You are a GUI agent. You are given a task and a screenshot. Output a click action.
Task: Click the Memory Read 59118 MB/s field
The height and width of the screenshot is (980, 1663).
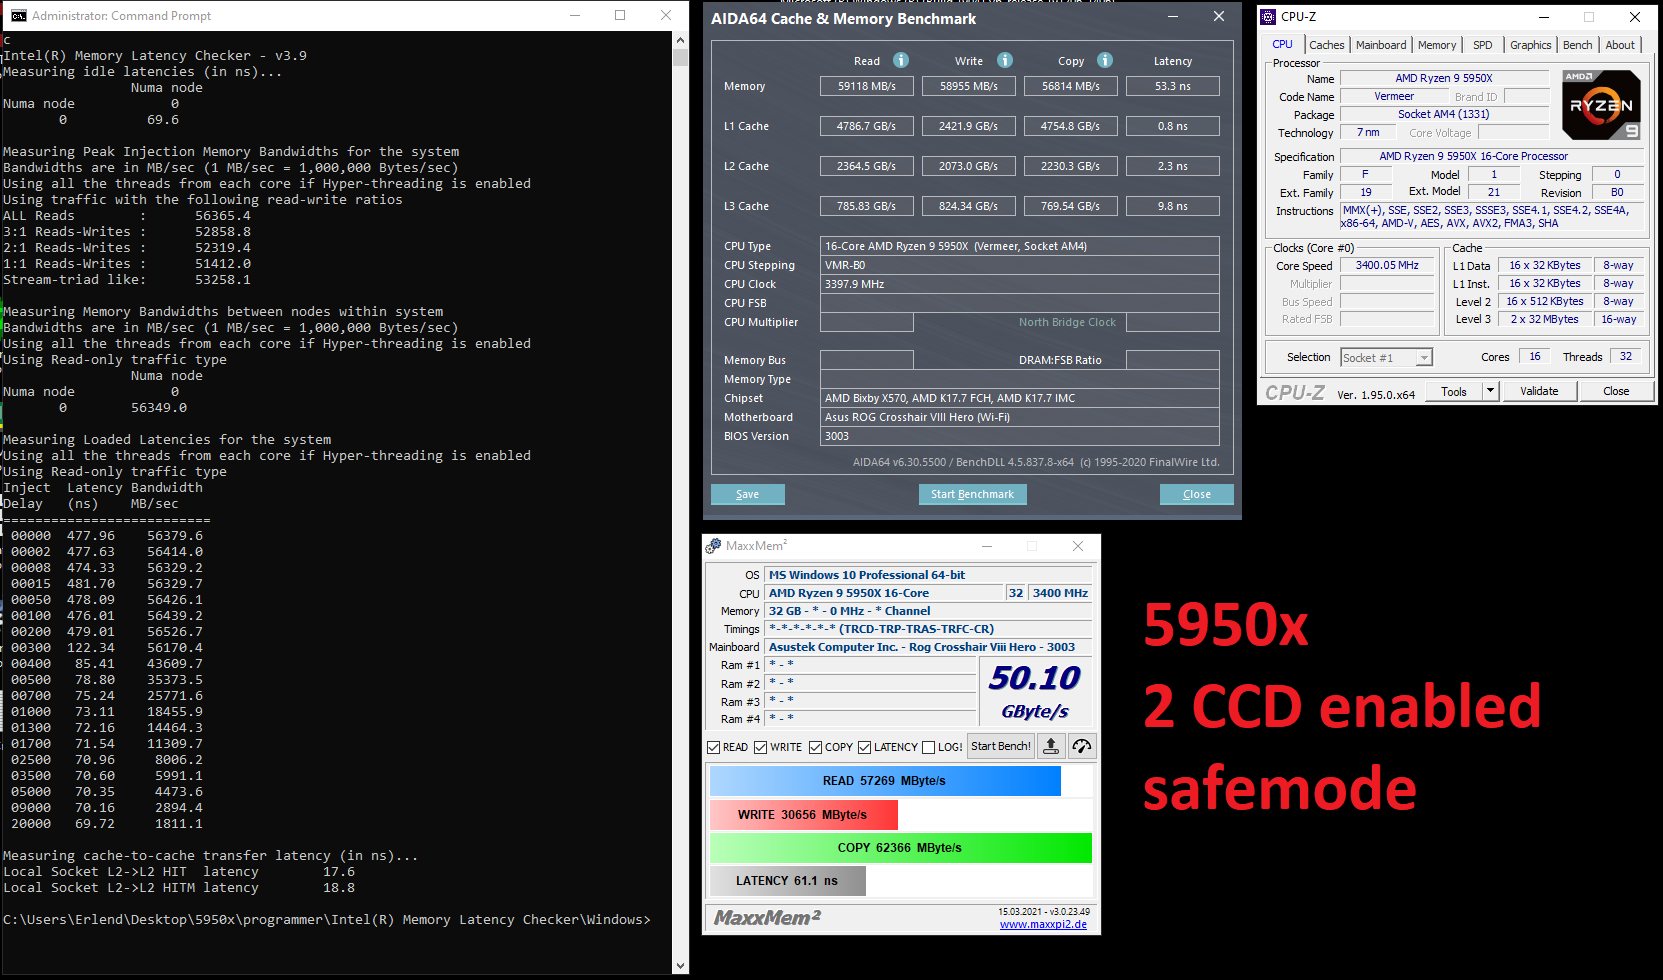tap(867, 86)
